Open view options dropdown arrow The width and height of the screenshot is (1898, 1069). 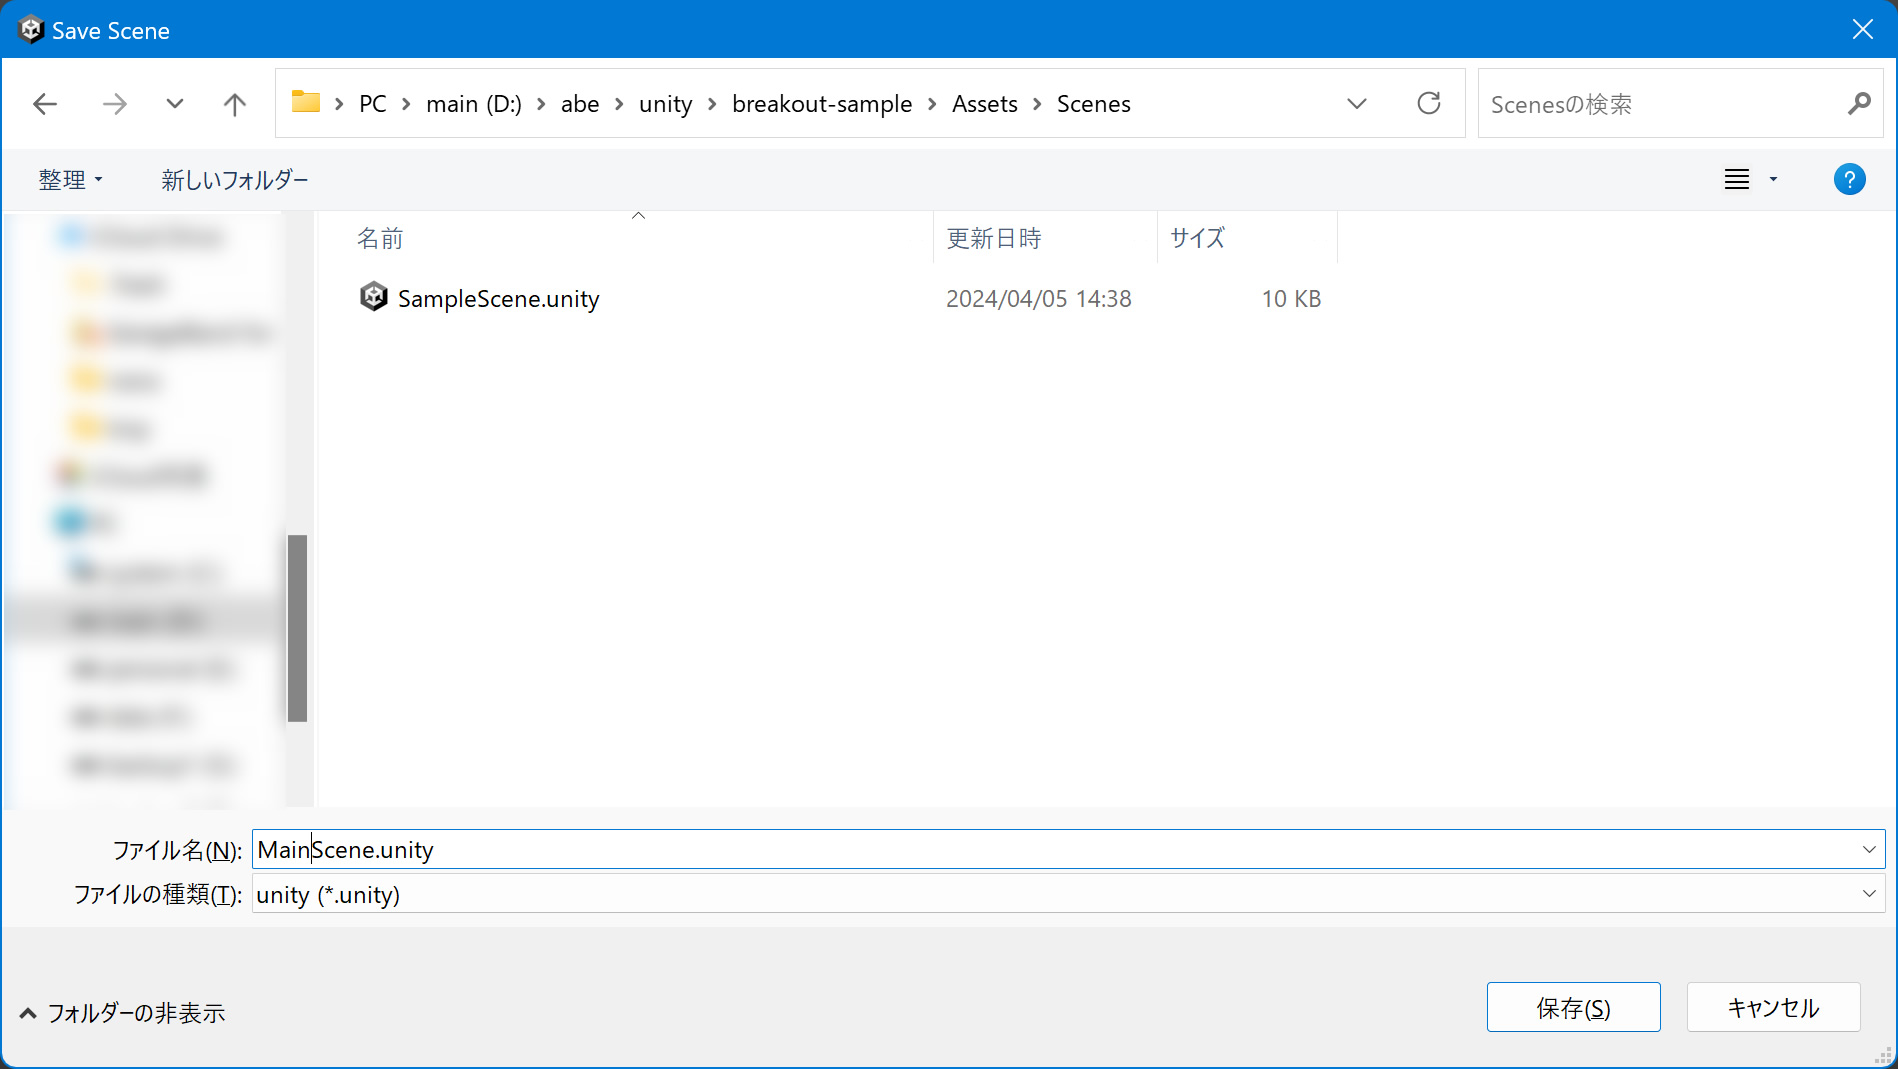pyautogui.click(x=1773, y=180)
